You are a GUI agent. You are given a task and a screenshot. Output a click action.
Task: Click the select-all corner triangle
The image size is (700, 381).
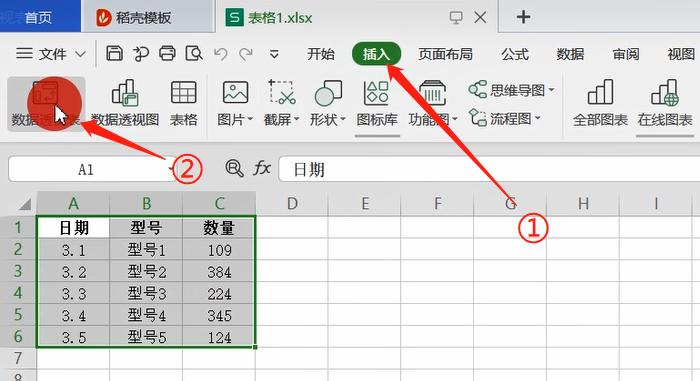point(25,204)
